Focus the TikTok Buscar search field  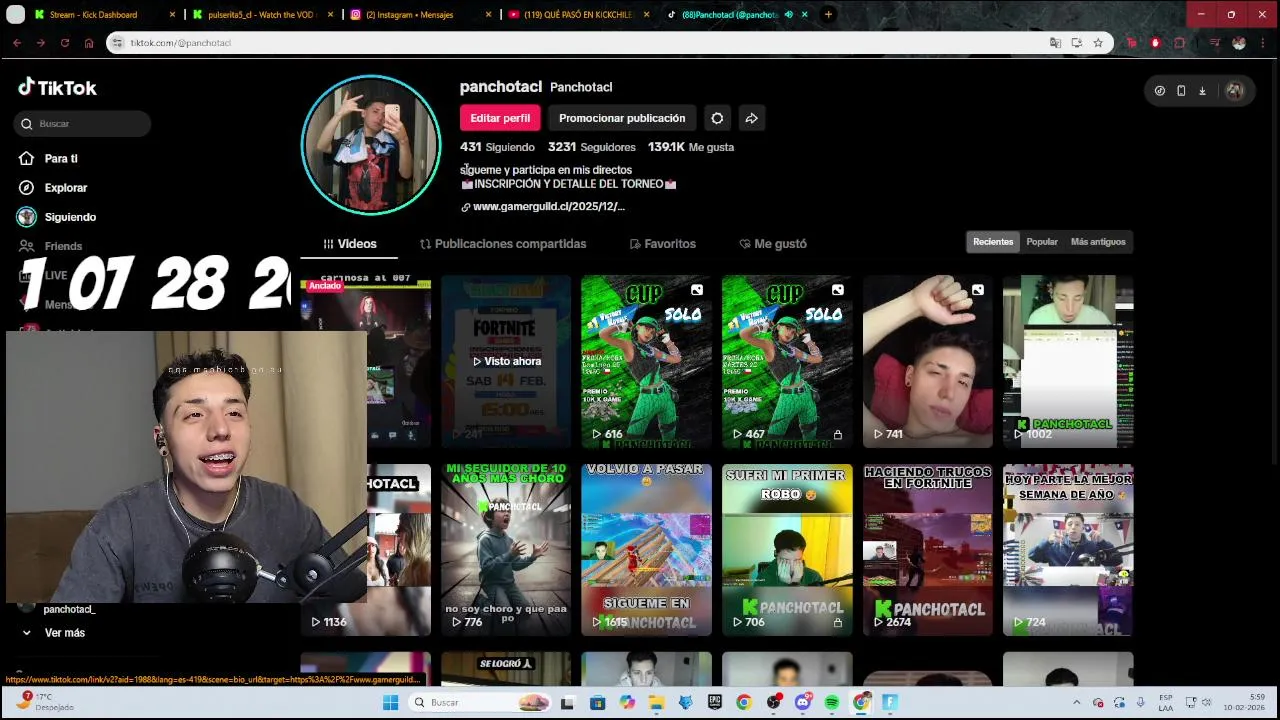84,123
